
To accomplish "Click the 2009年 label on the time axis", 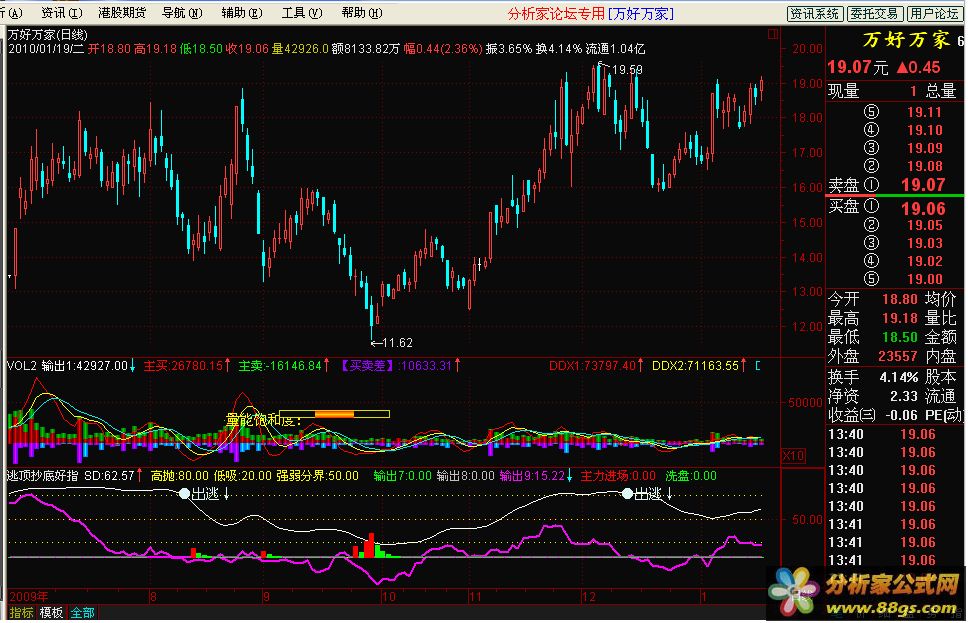I will [x=29, y=596].
